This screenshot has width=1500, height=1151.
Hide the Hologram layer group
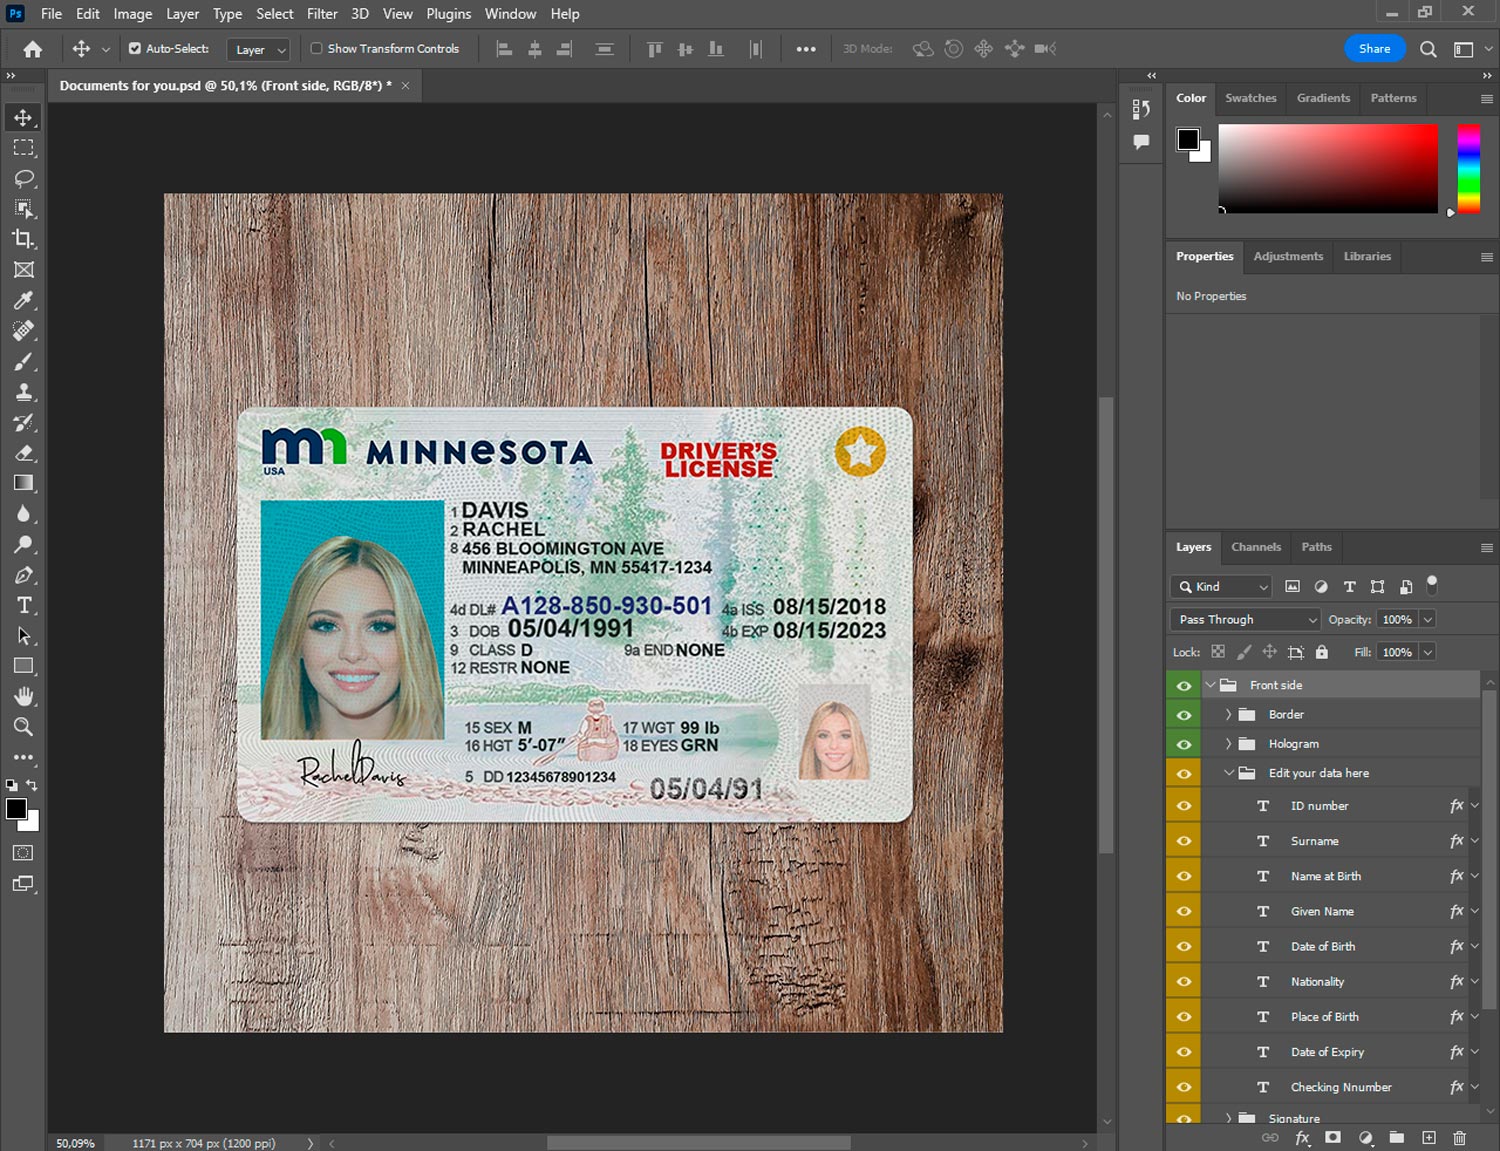coord(1184,744)
